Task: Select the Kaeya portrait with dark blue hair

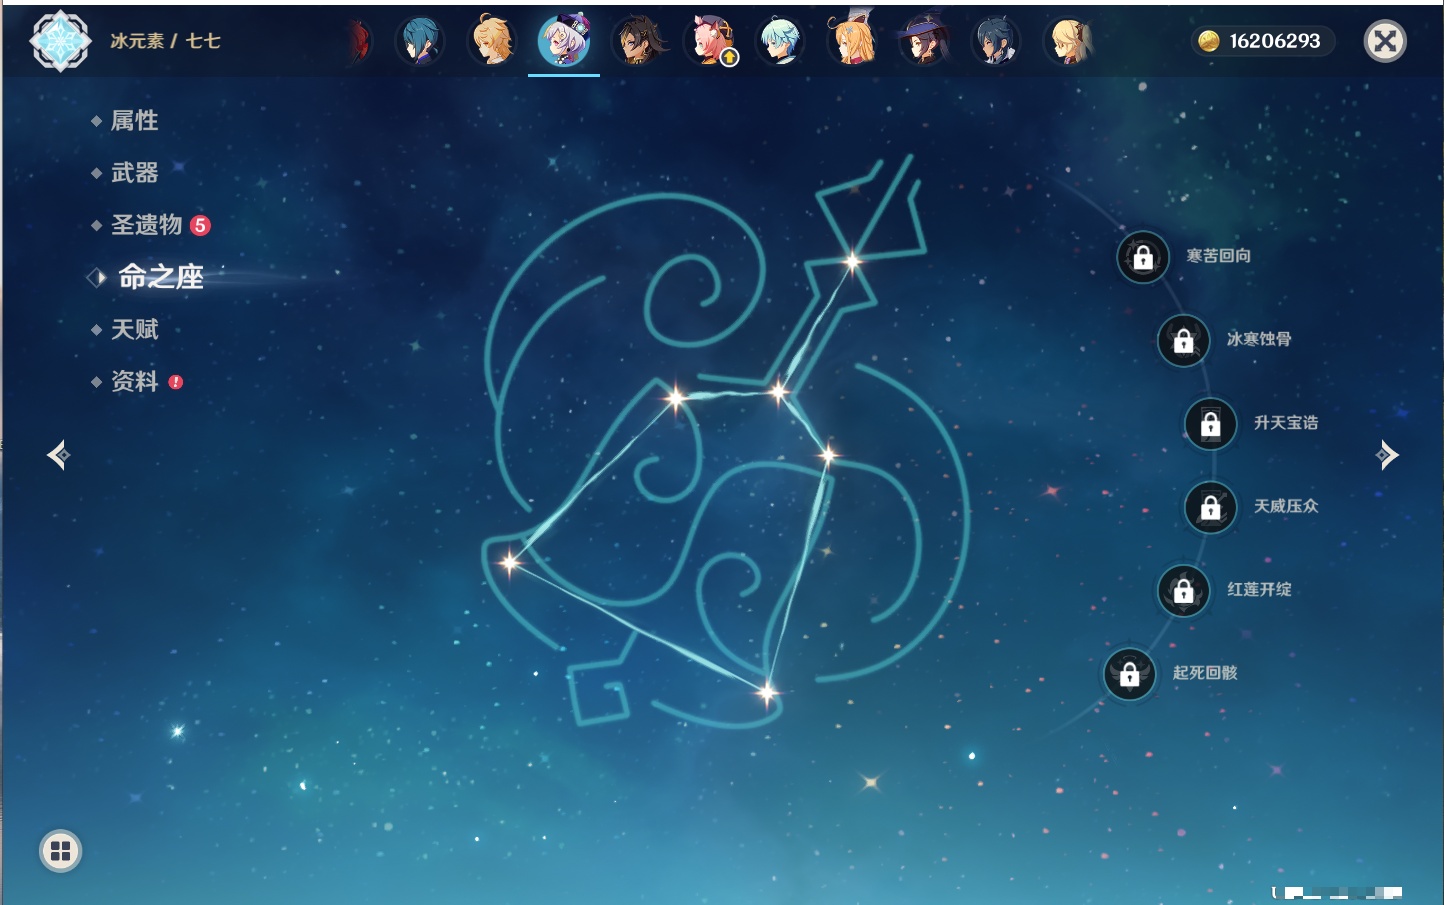Action: [x=996, y=42]
